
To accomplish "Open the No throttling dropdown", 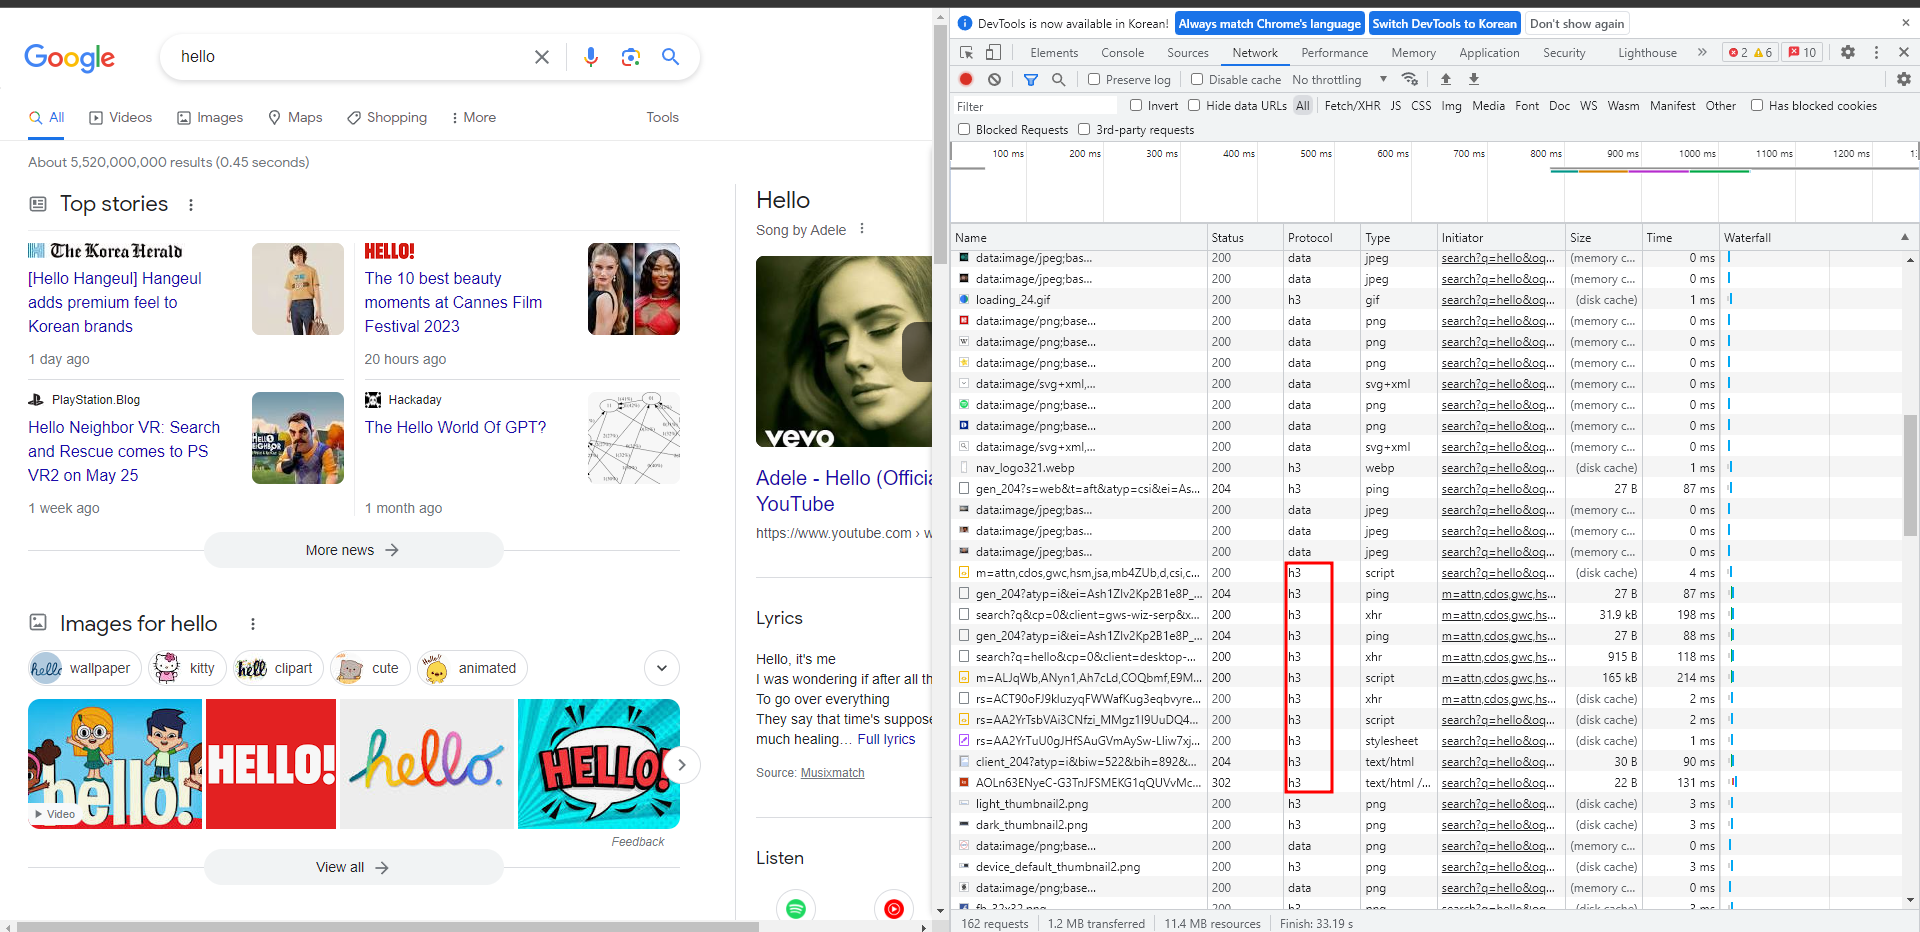I will click(x=1339, y=79).
